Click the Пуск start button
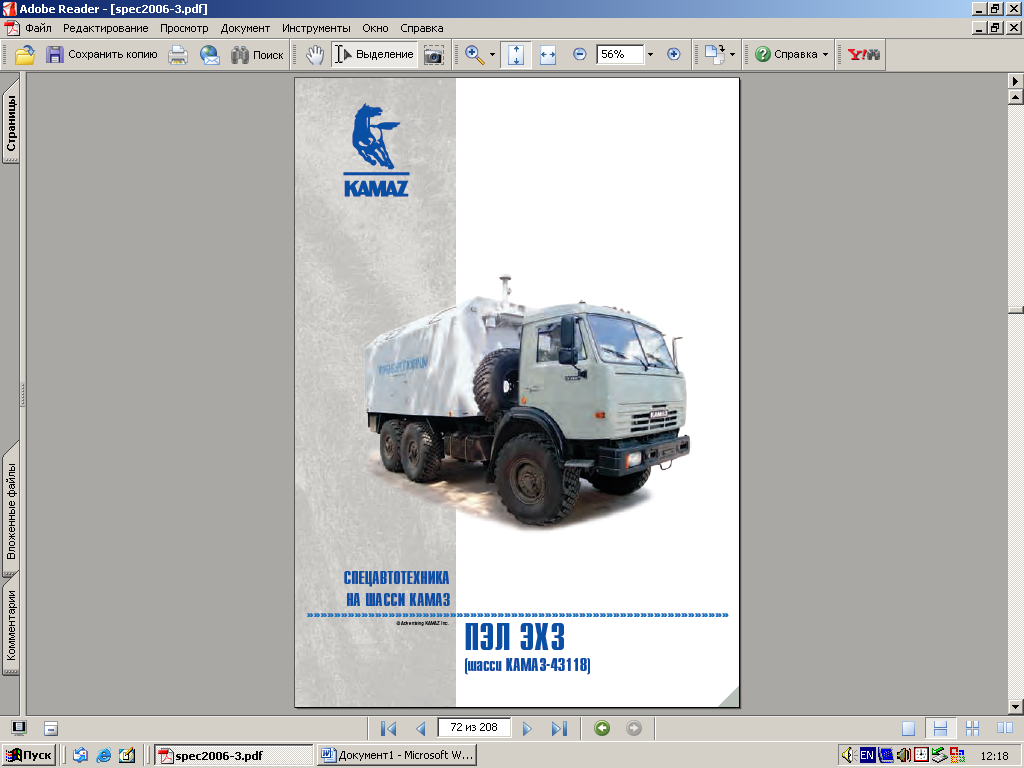The width and height of the screenshot is (1024, 768). pos(29,755)
